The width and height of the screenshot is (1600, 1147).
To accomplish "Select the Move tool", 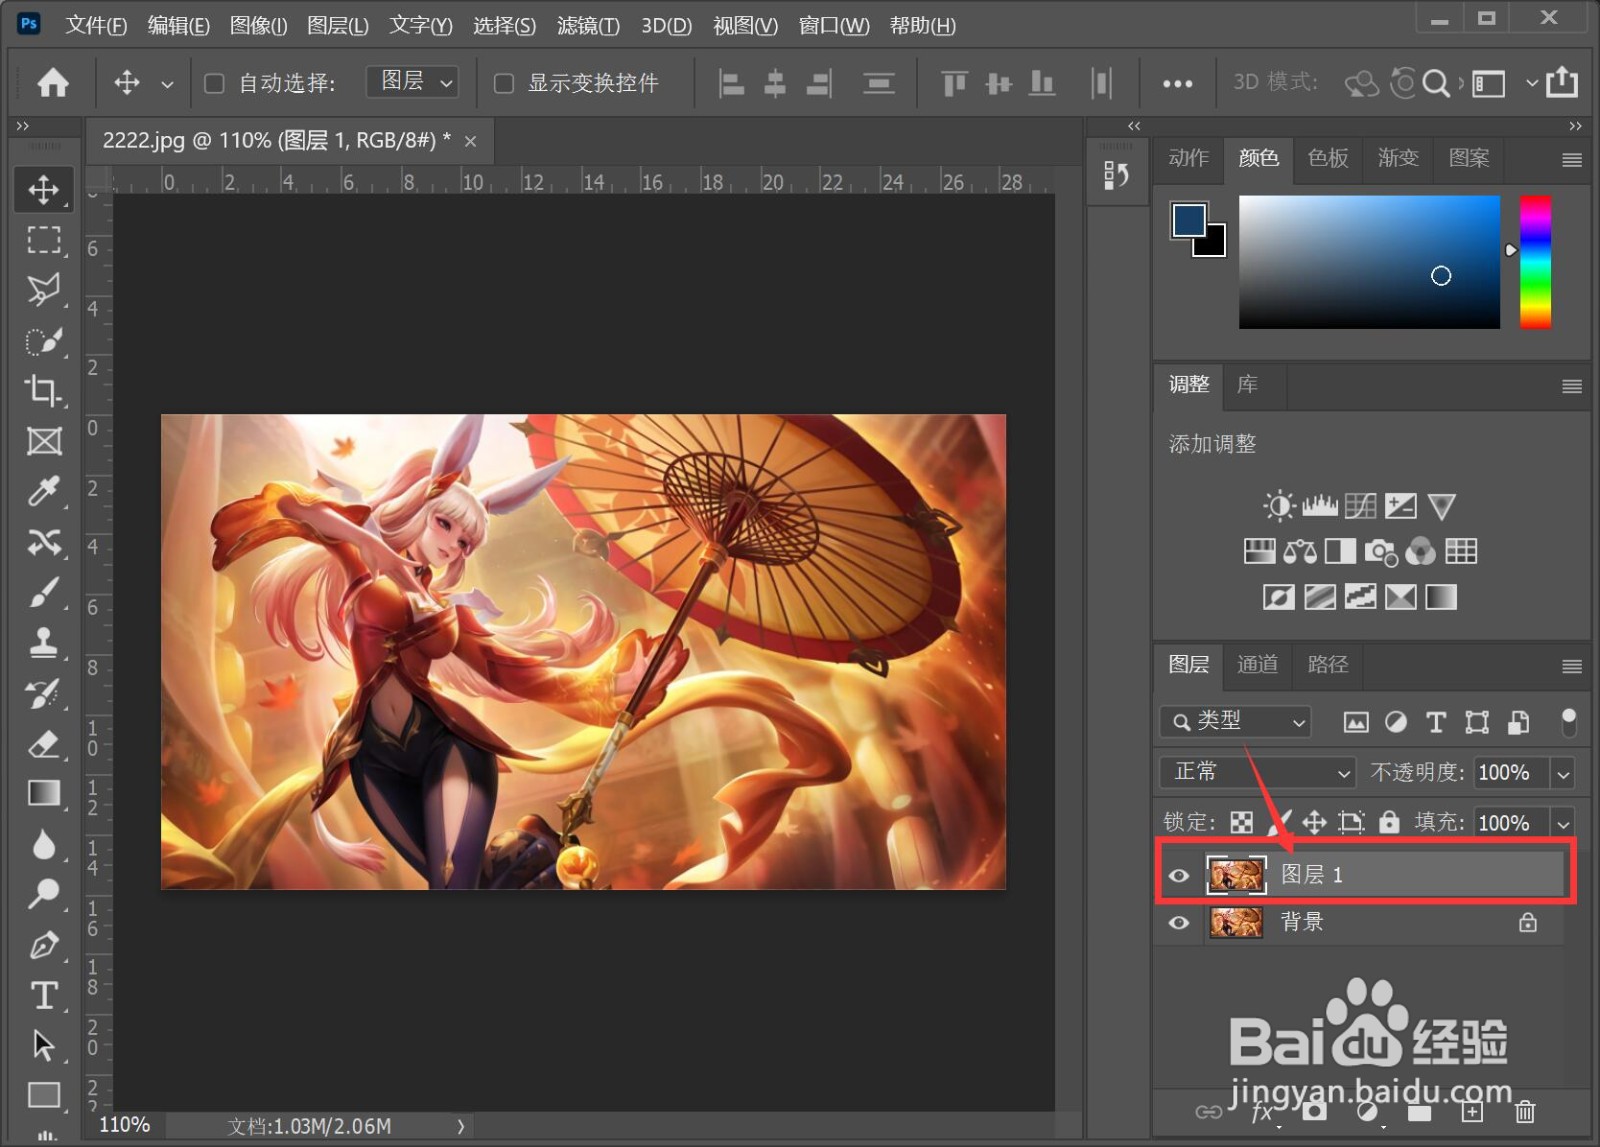I will (x=43, y=189).
